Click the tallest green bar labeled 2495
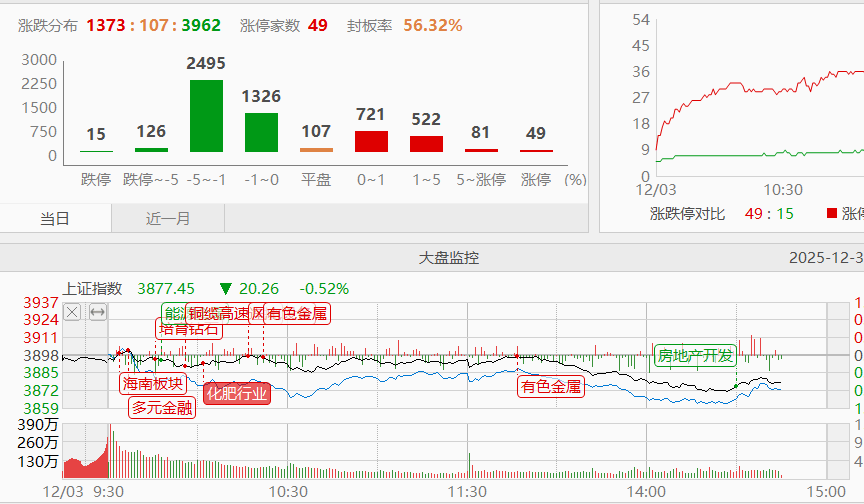The height and width of the screenshot is (504, 864). click(206, 115)
